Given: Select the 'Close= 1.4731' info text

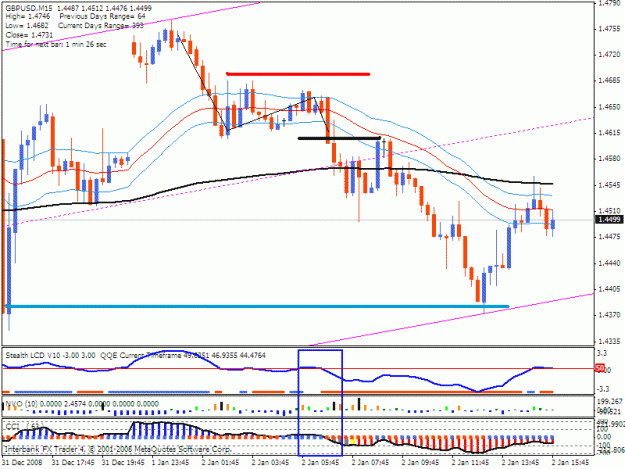Looking at the screenshot, I should 29,35.
